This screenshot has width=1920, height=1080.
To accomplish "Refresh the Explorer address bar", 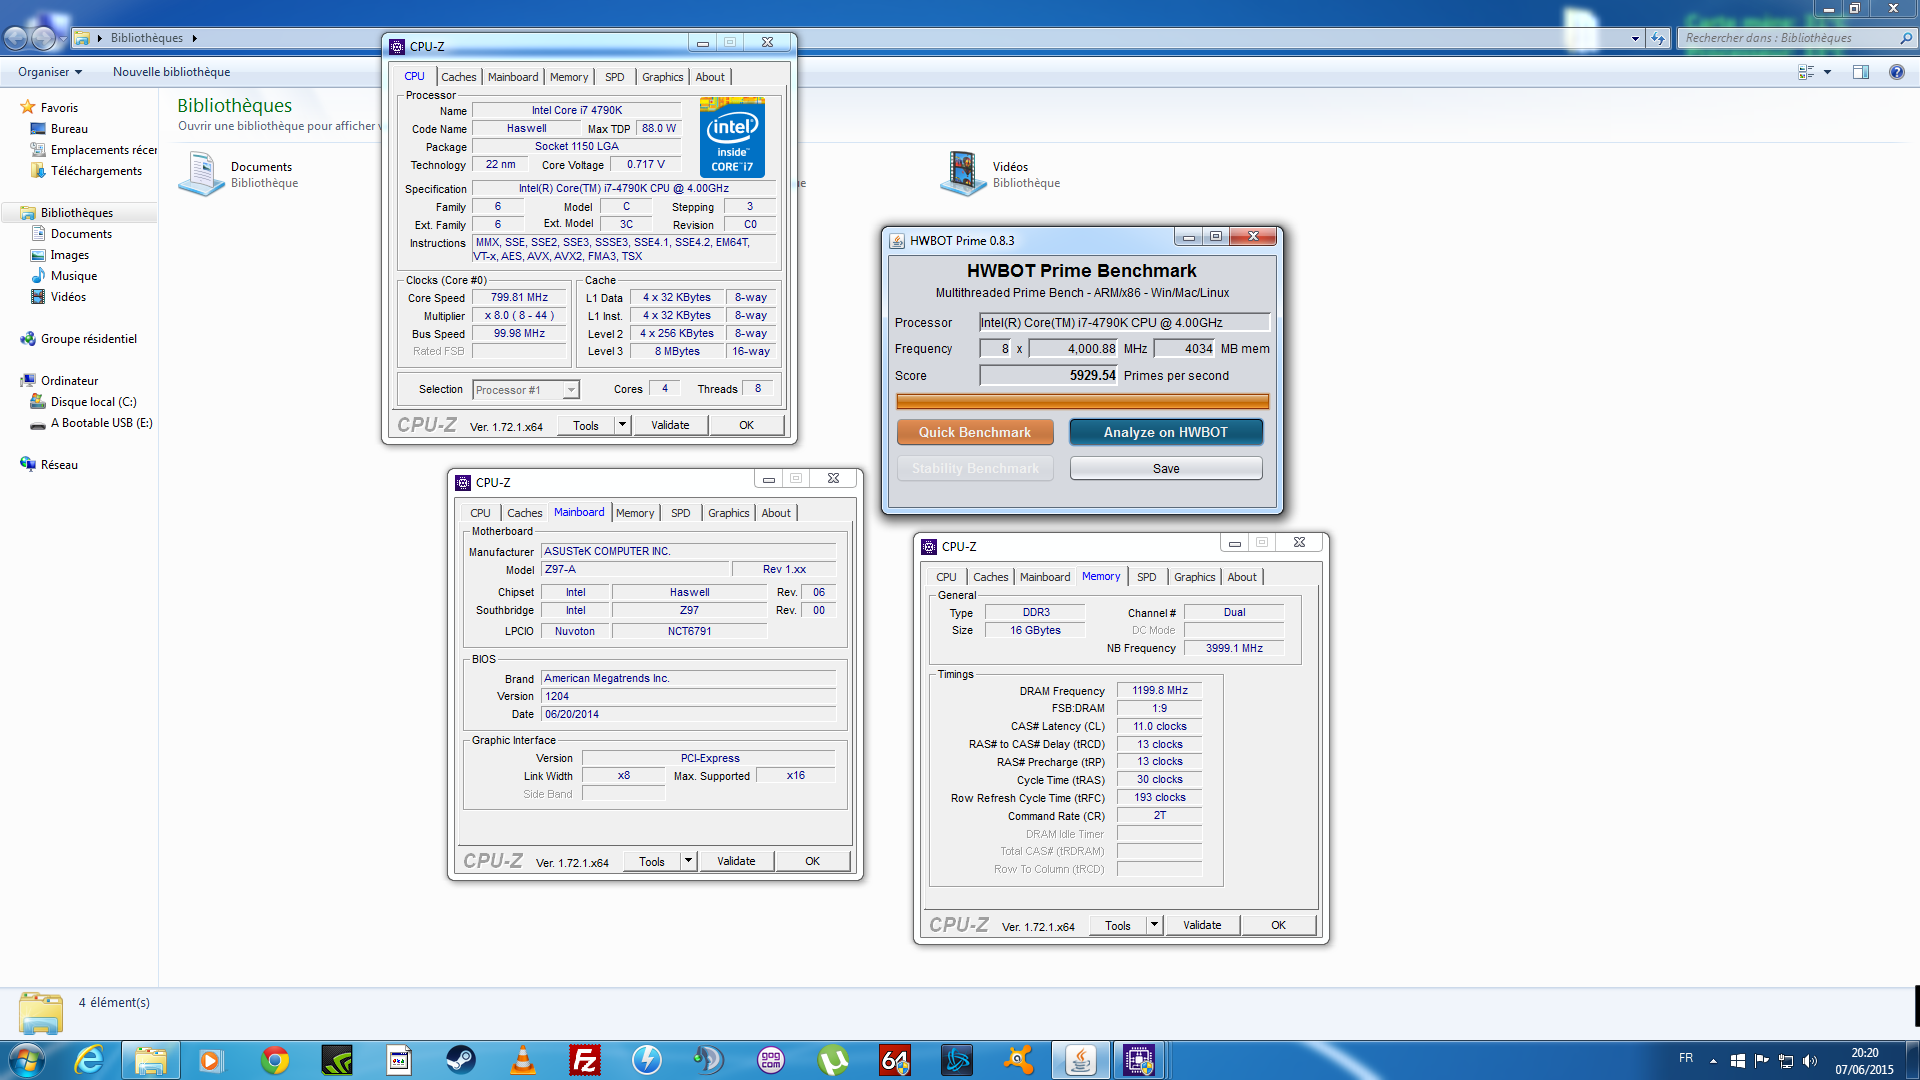I will click(1658, 38).
